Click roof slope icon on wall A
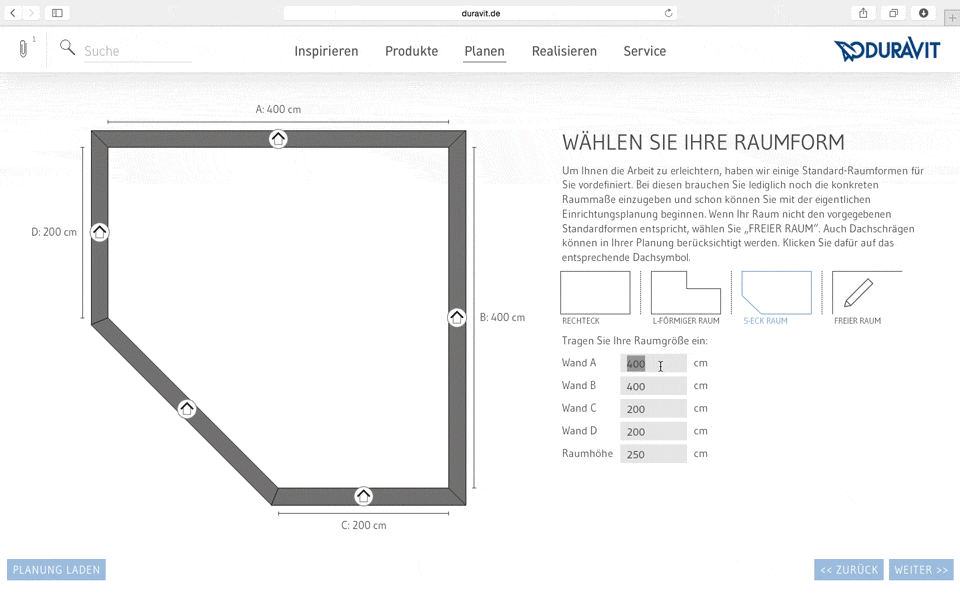The height and width of the screenshot is (600, 960). [278, 139]
